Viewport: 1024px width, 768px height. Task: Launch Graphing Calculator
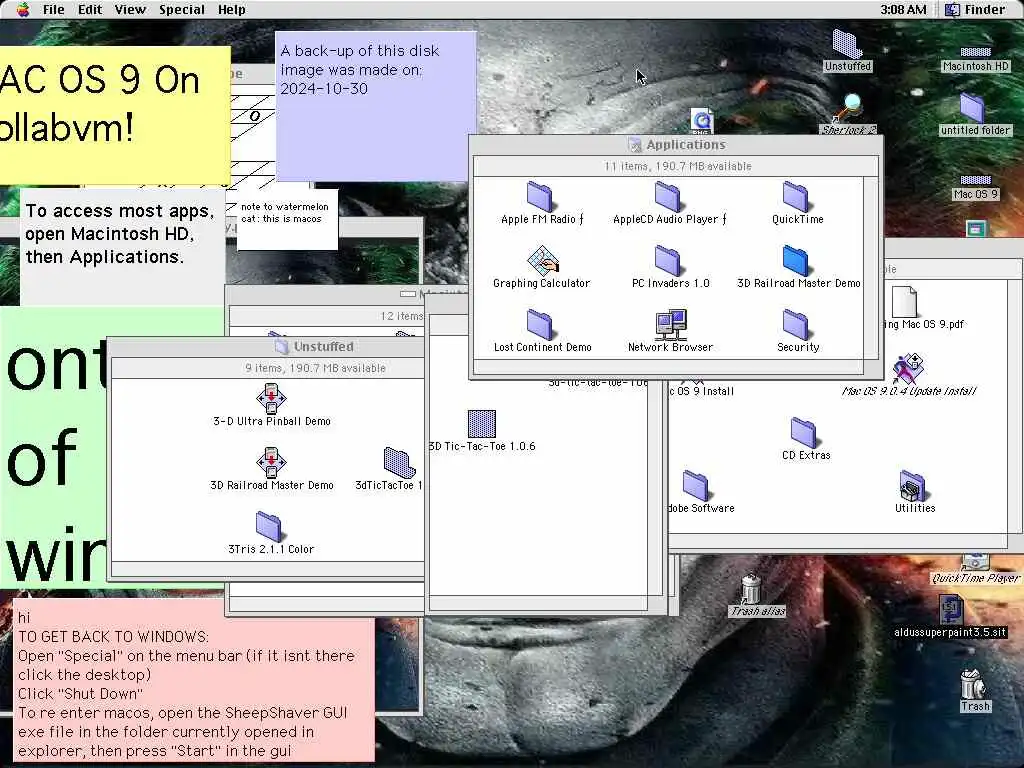543,261
